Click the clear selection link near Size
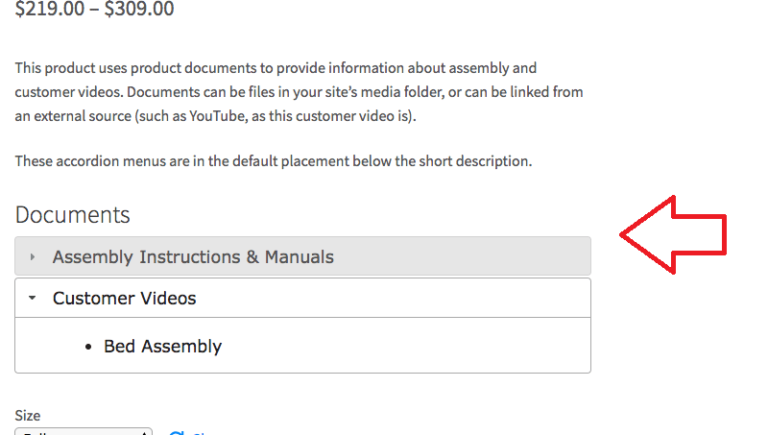This screenshot has height=435, width=768. coord(198,433)
